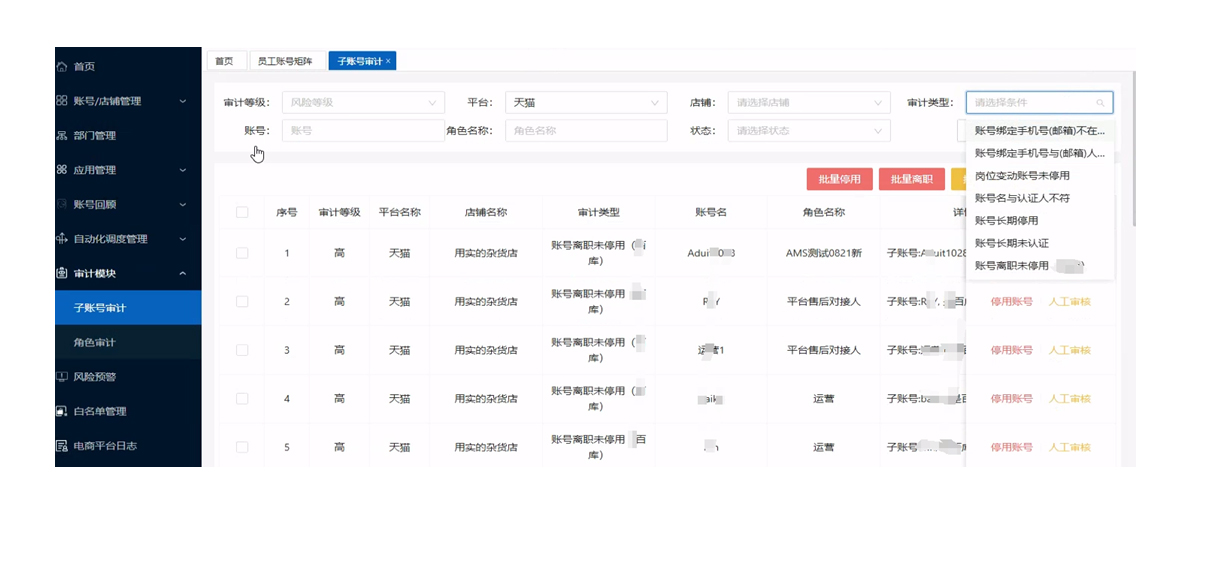
Task: Collapse the 审计模块 sidebar section
Action: coord(182,274)
